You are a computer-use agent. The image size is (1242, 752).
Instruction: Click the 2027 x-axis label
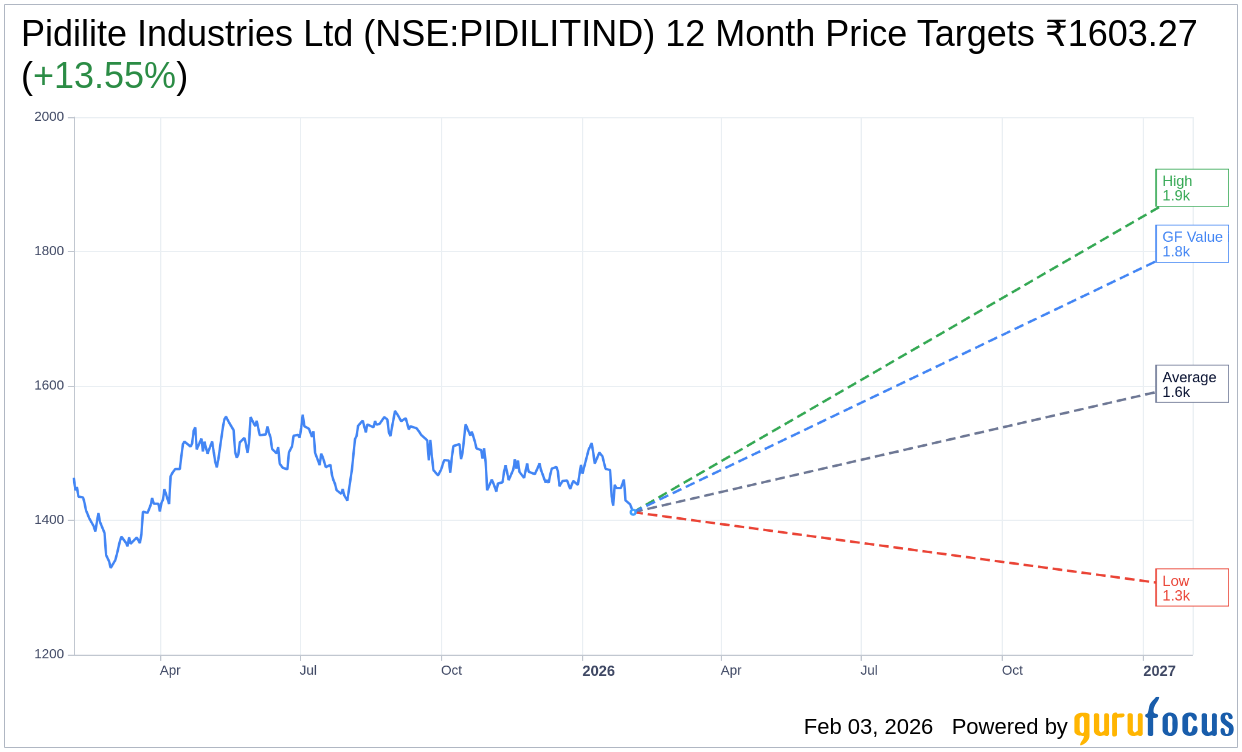pos(1160,671)
